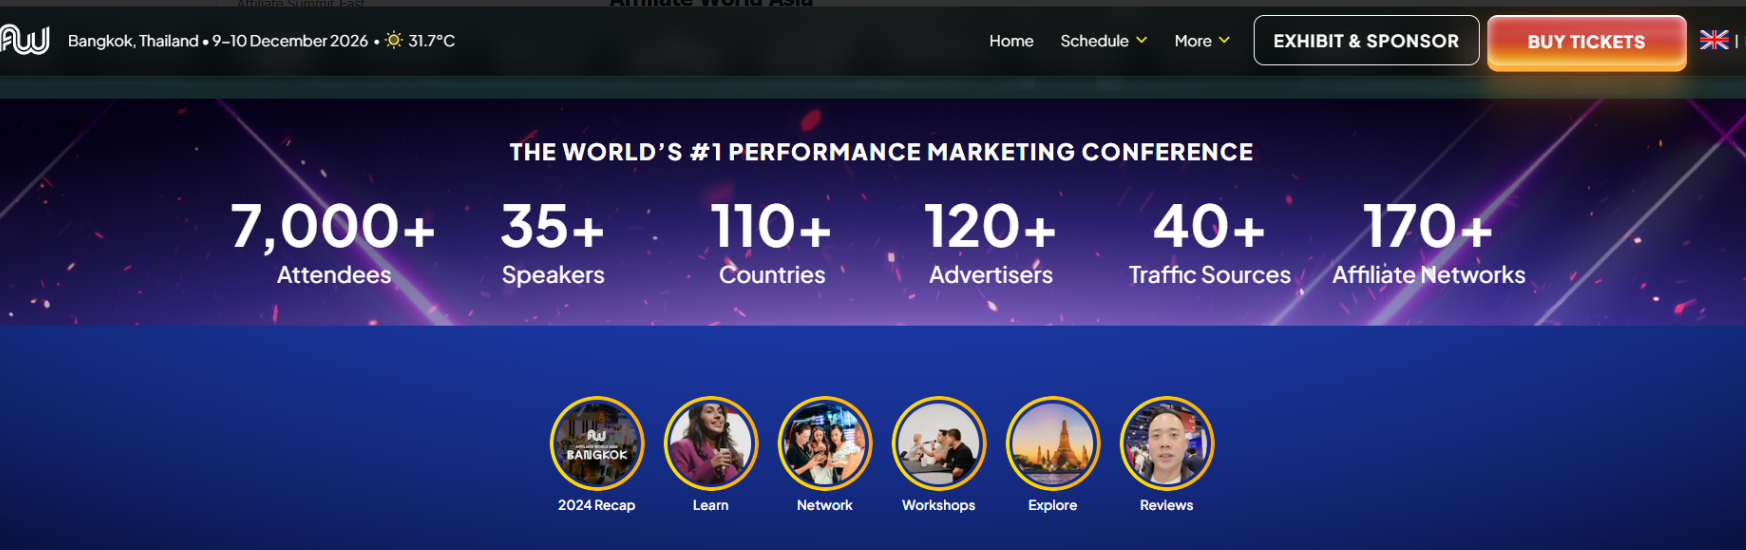Click the 31.7°C temperature reading

pyautogui.click(x=431, y=41)
